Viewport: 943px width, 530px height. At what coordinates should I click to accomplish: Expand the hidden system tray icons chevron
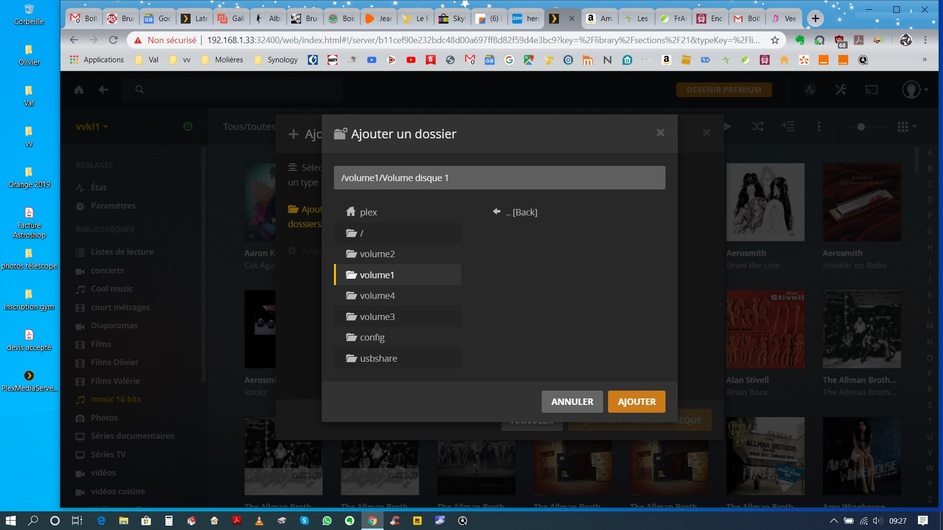click(834, 521)
